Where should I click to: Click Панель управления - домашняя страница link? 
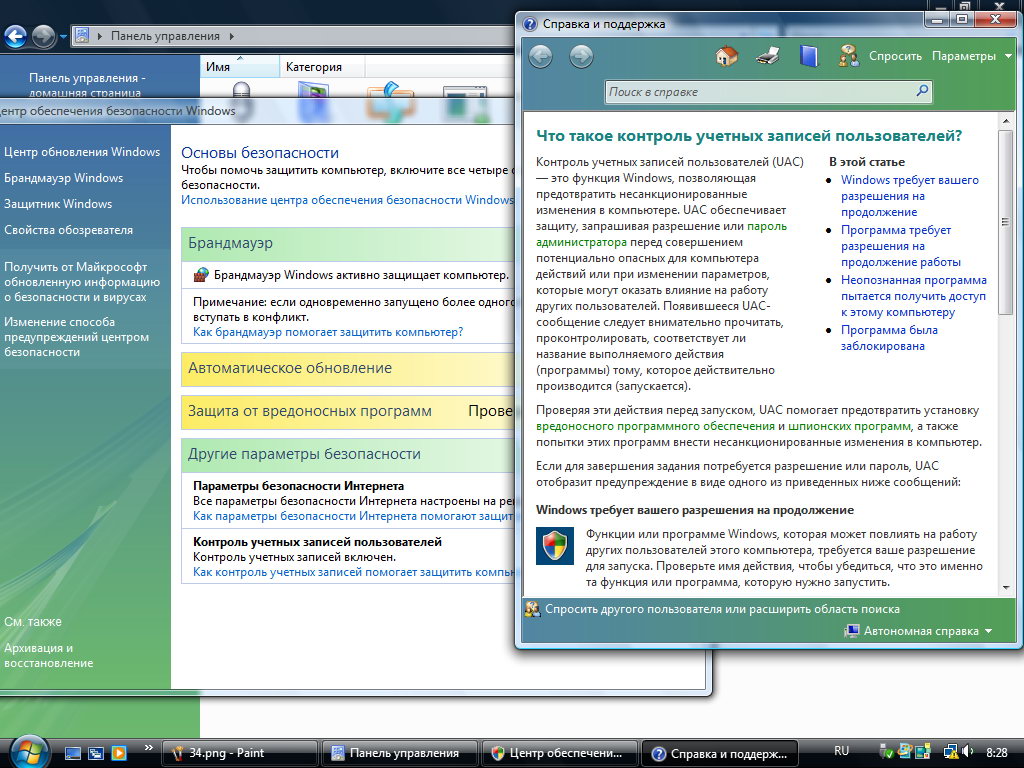87,84
